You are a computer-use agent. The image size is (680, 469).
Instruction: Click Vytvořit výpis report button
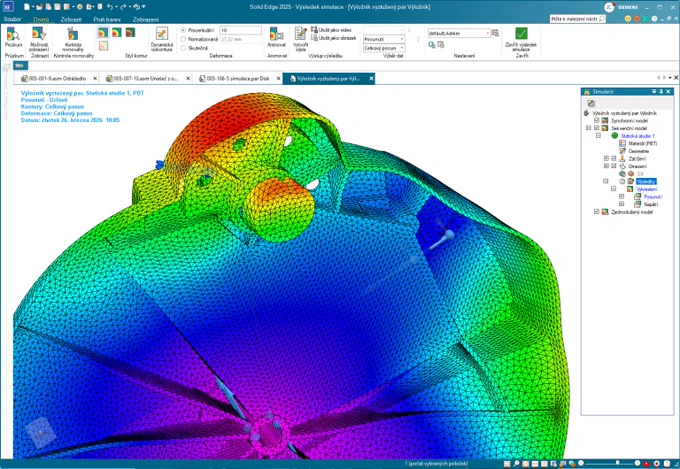[x=301, y=39]
